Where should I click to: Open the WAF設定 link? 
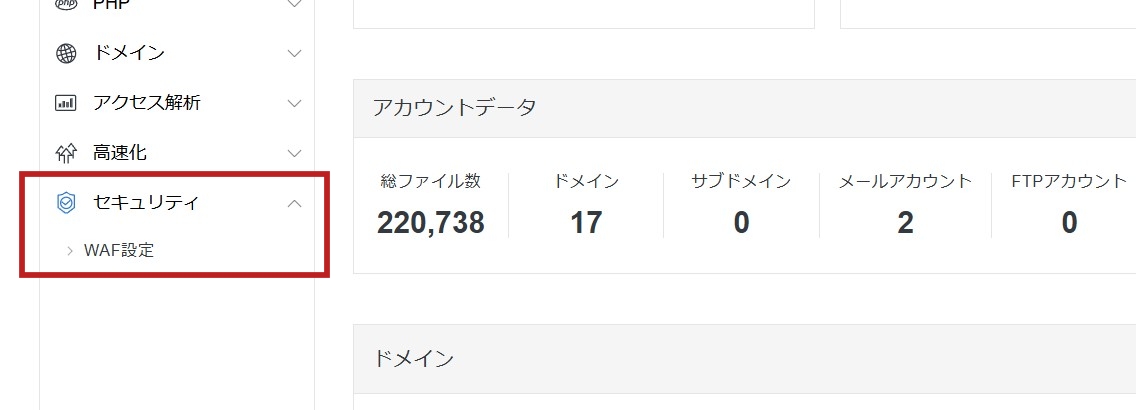[119, 251]
